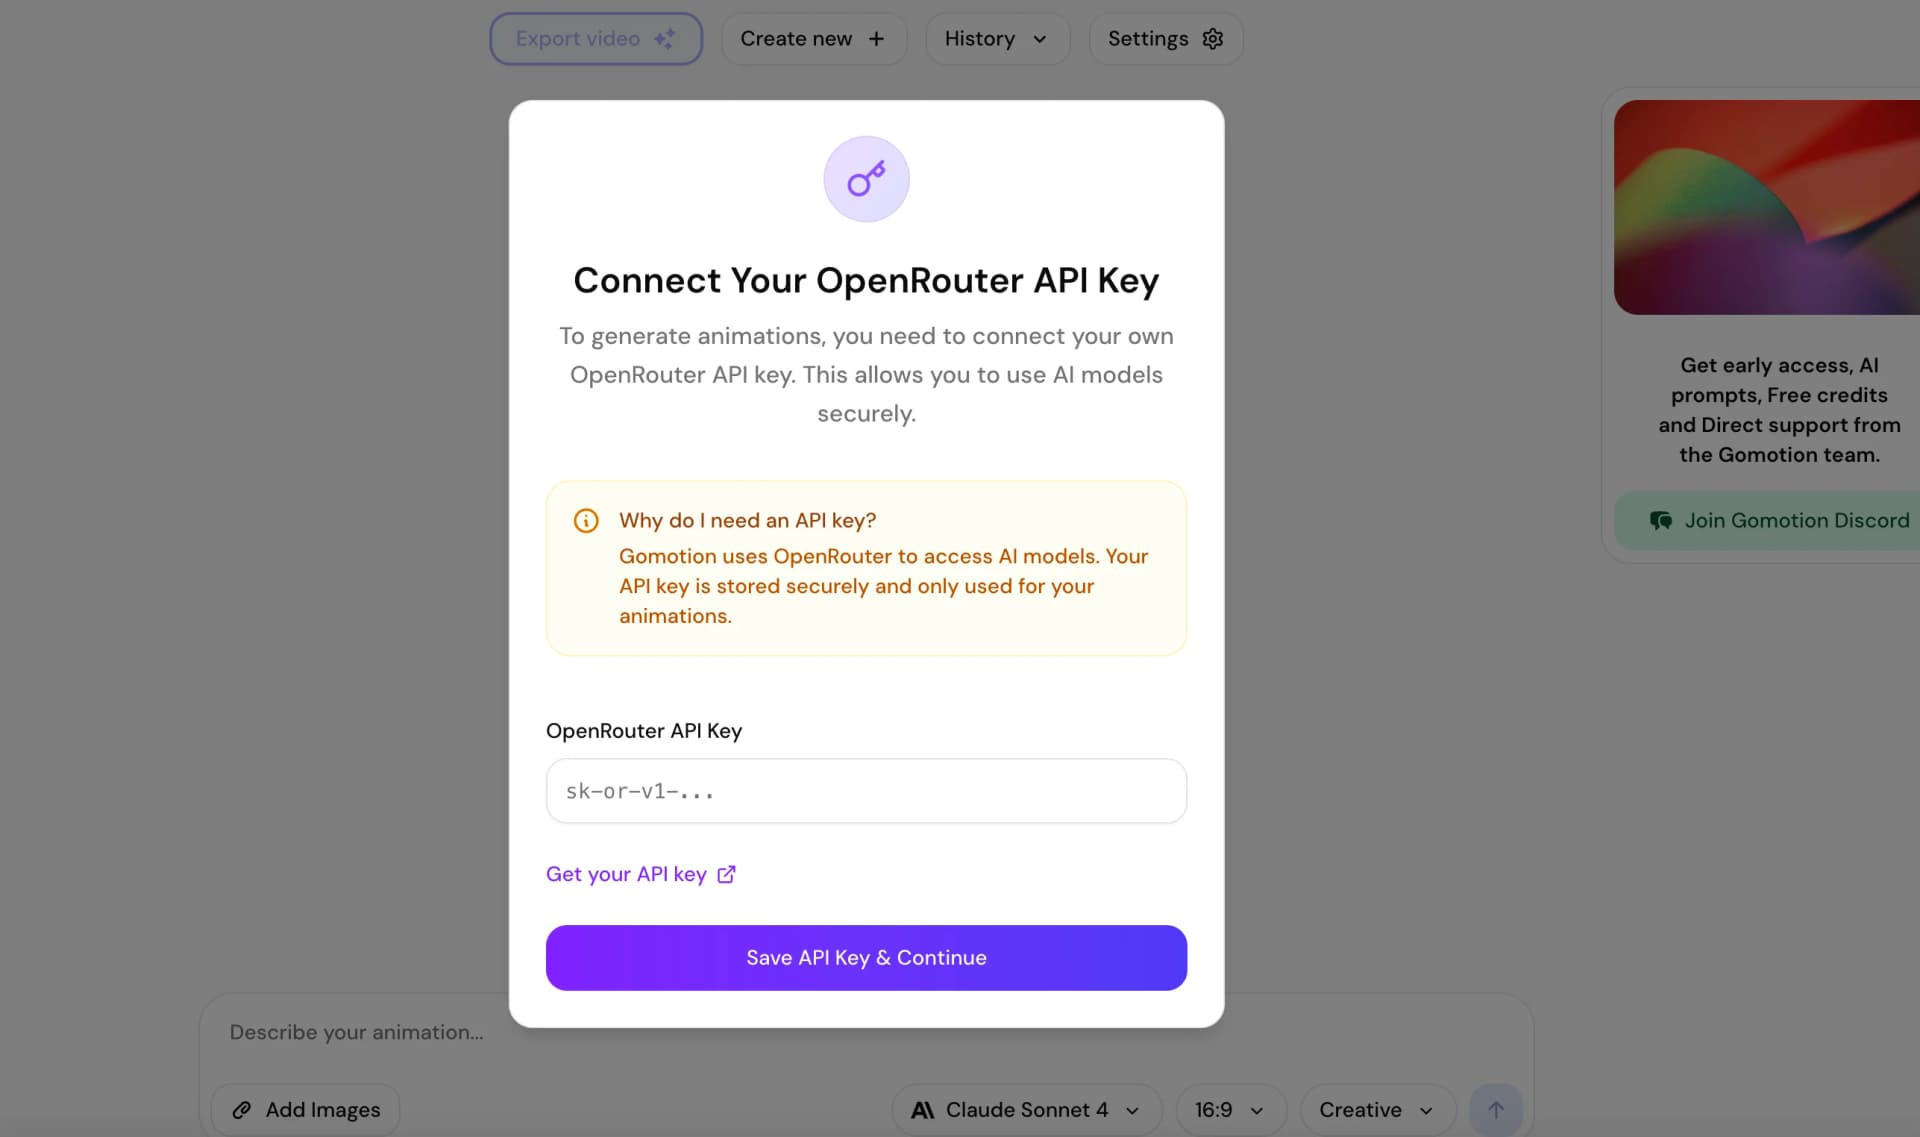Click Save API Key & Continue
The height and width of the screenshot is (1137, 1920).
point(866,957)
